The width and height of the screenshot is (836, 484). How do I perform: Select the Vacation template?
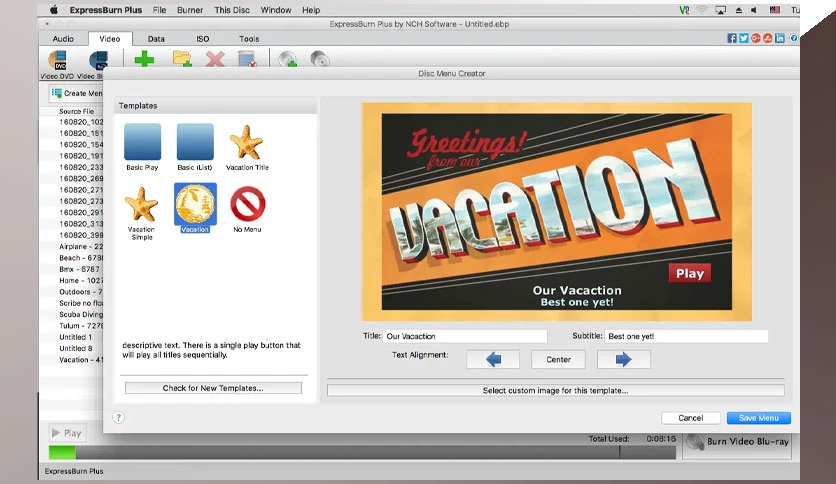tap(195, 208)
